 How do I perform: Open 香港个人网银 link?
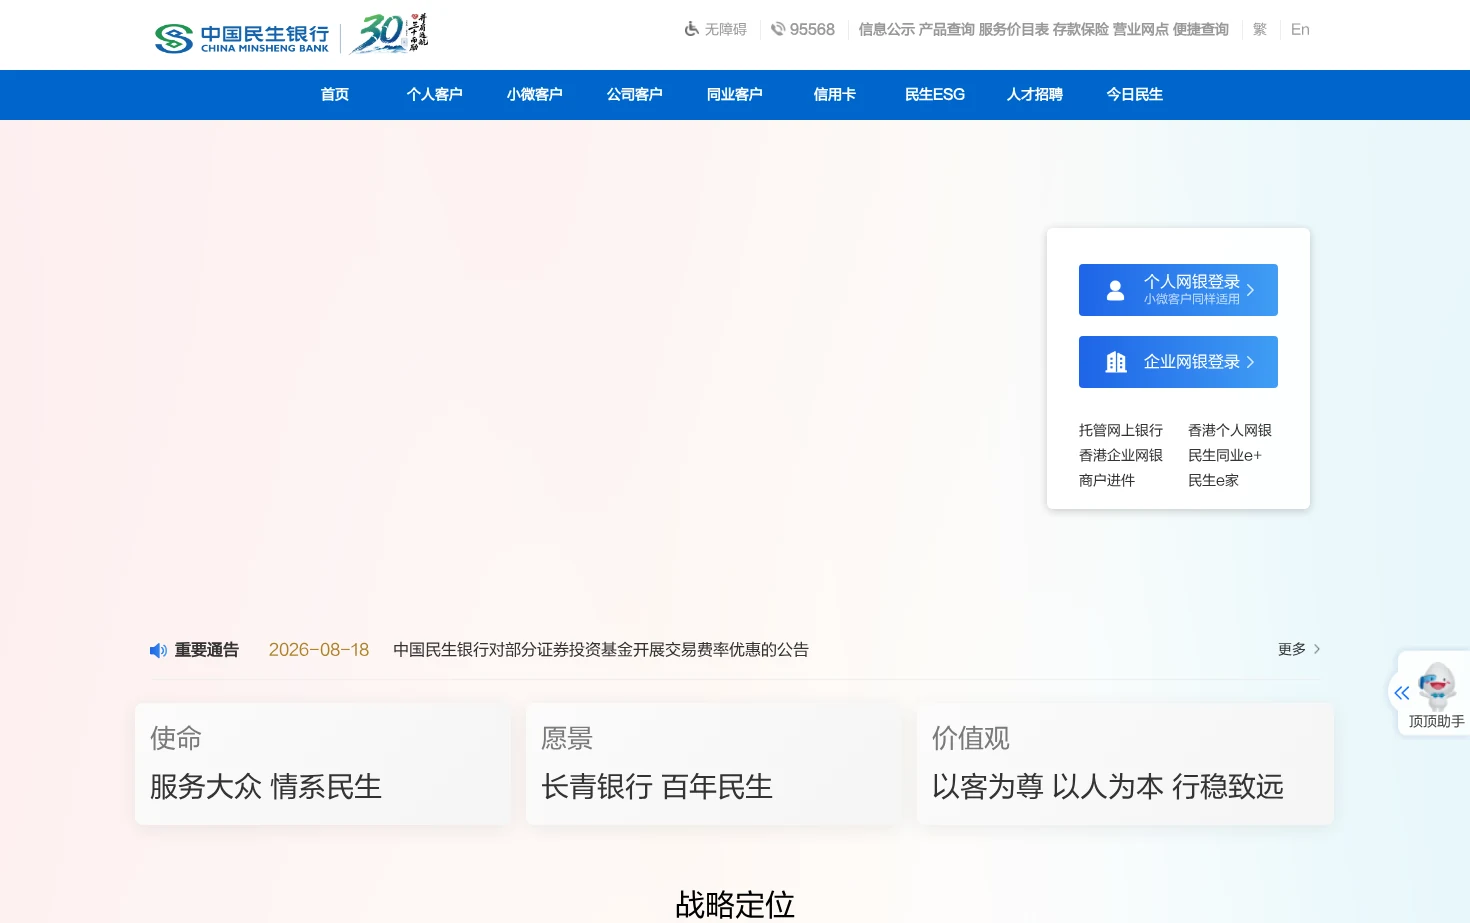(x=1230, y=430)
